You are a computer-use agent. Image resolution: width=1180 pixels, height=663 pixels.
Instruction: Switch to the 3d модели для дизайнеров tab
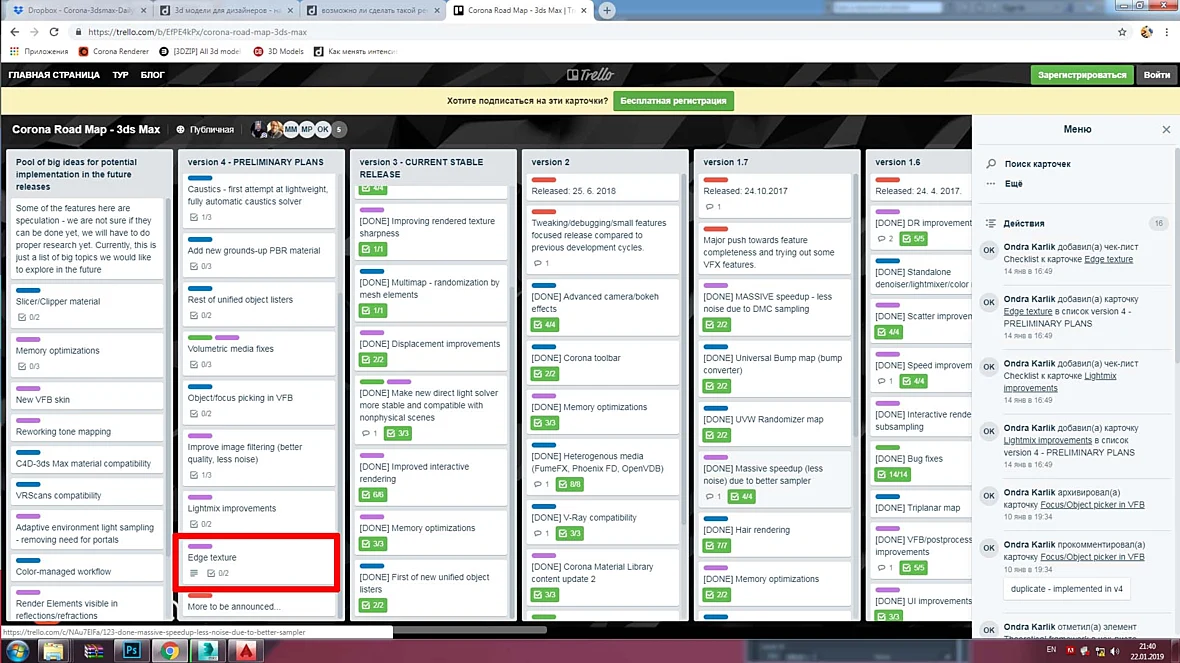tap(226, 11)
